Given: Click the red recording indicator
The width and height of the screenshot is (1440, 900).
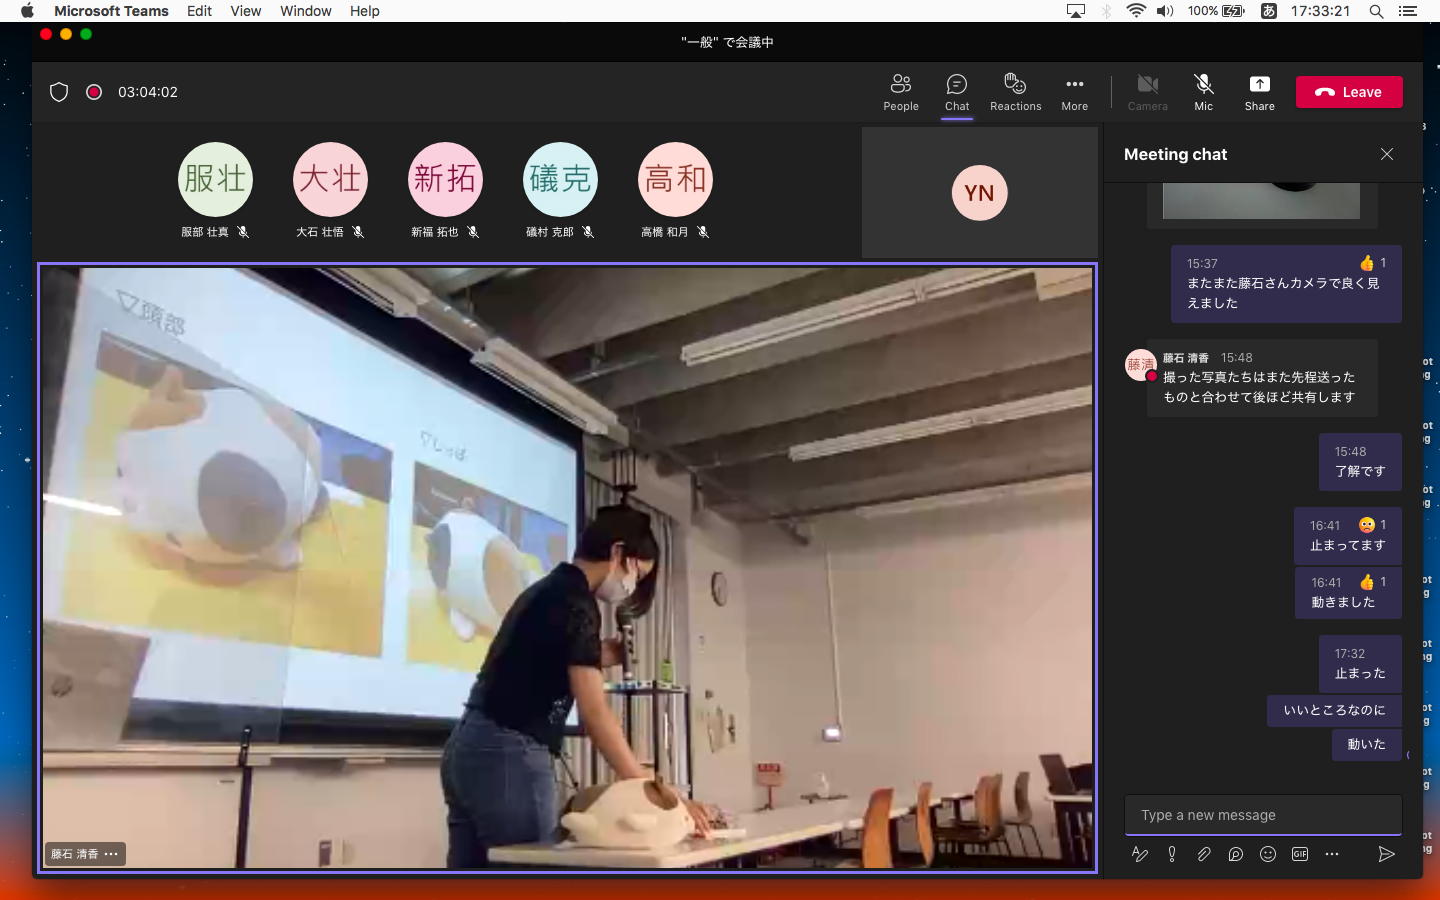Looking at the screenshot, I should coord(94,92).
